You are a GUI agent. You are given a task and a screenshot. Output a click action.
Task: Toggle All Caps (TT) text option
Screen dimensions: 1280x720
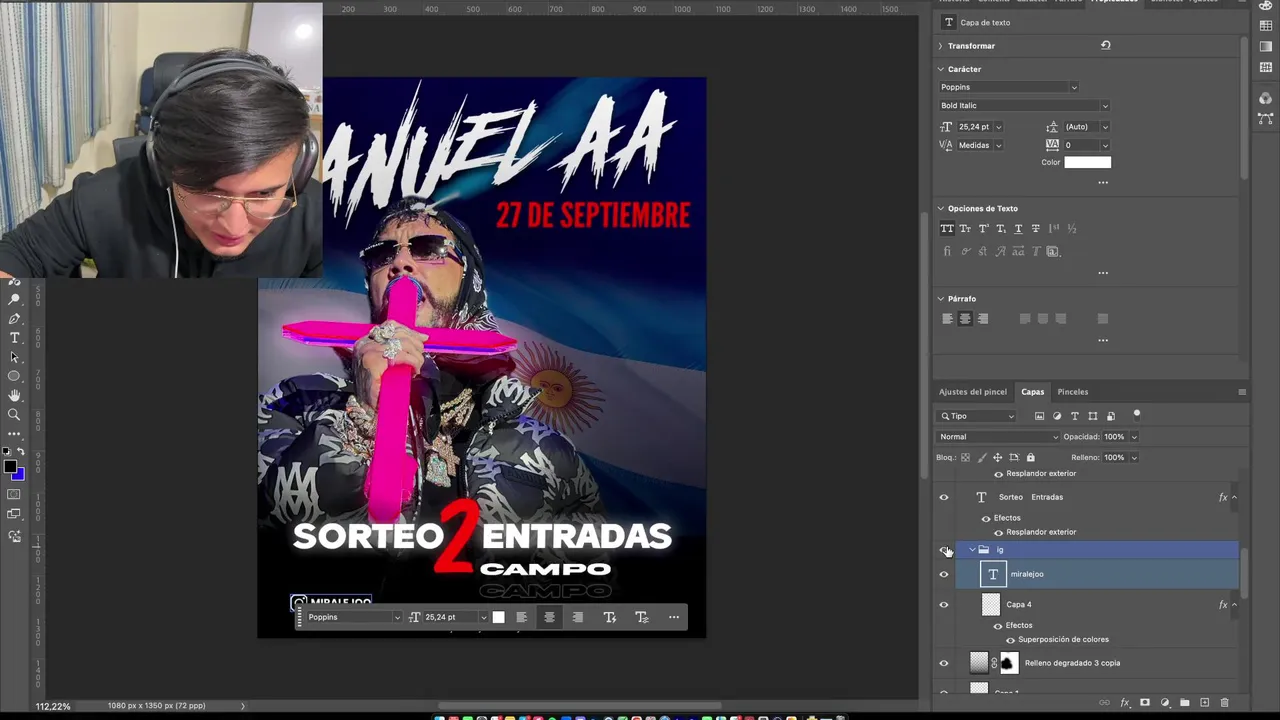[947, 228]
